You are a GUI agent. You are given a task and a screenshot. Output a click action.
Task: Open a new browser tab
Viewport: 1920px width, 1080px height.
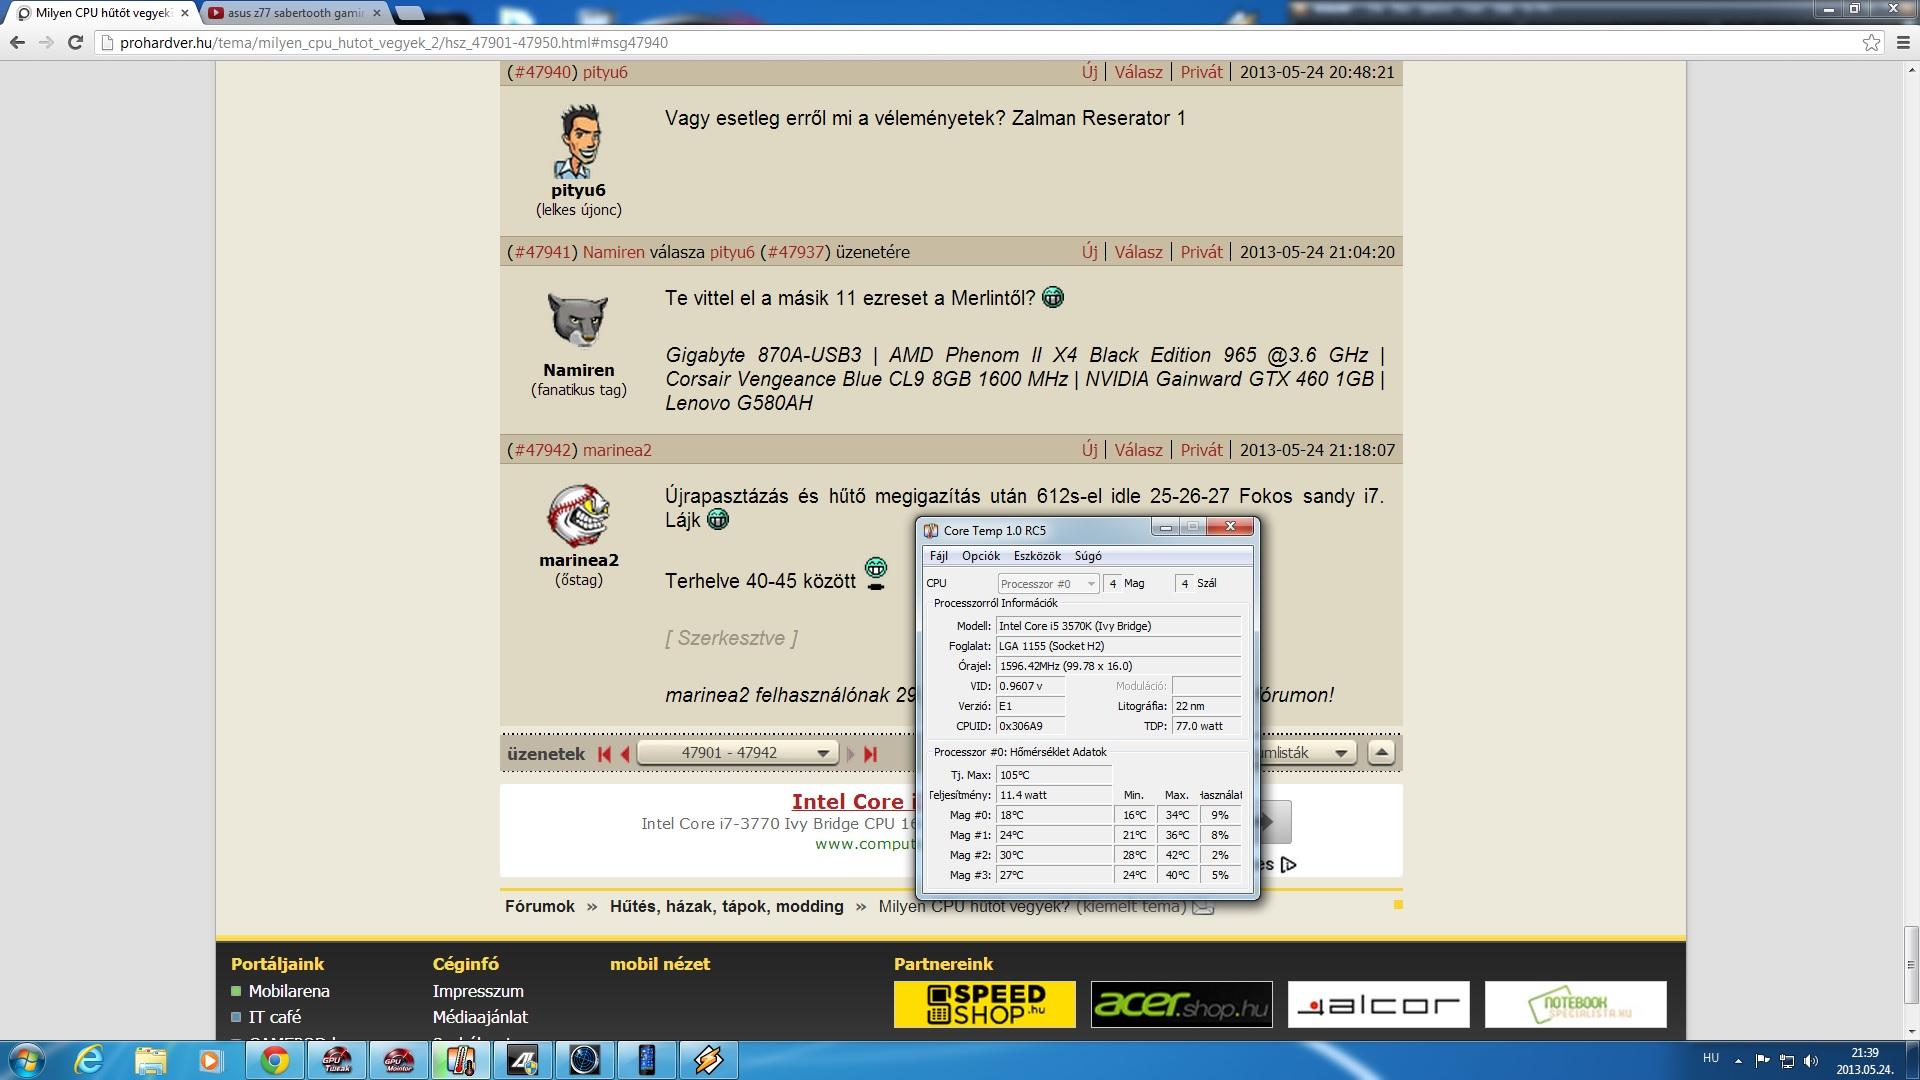(x=409, y=13)
